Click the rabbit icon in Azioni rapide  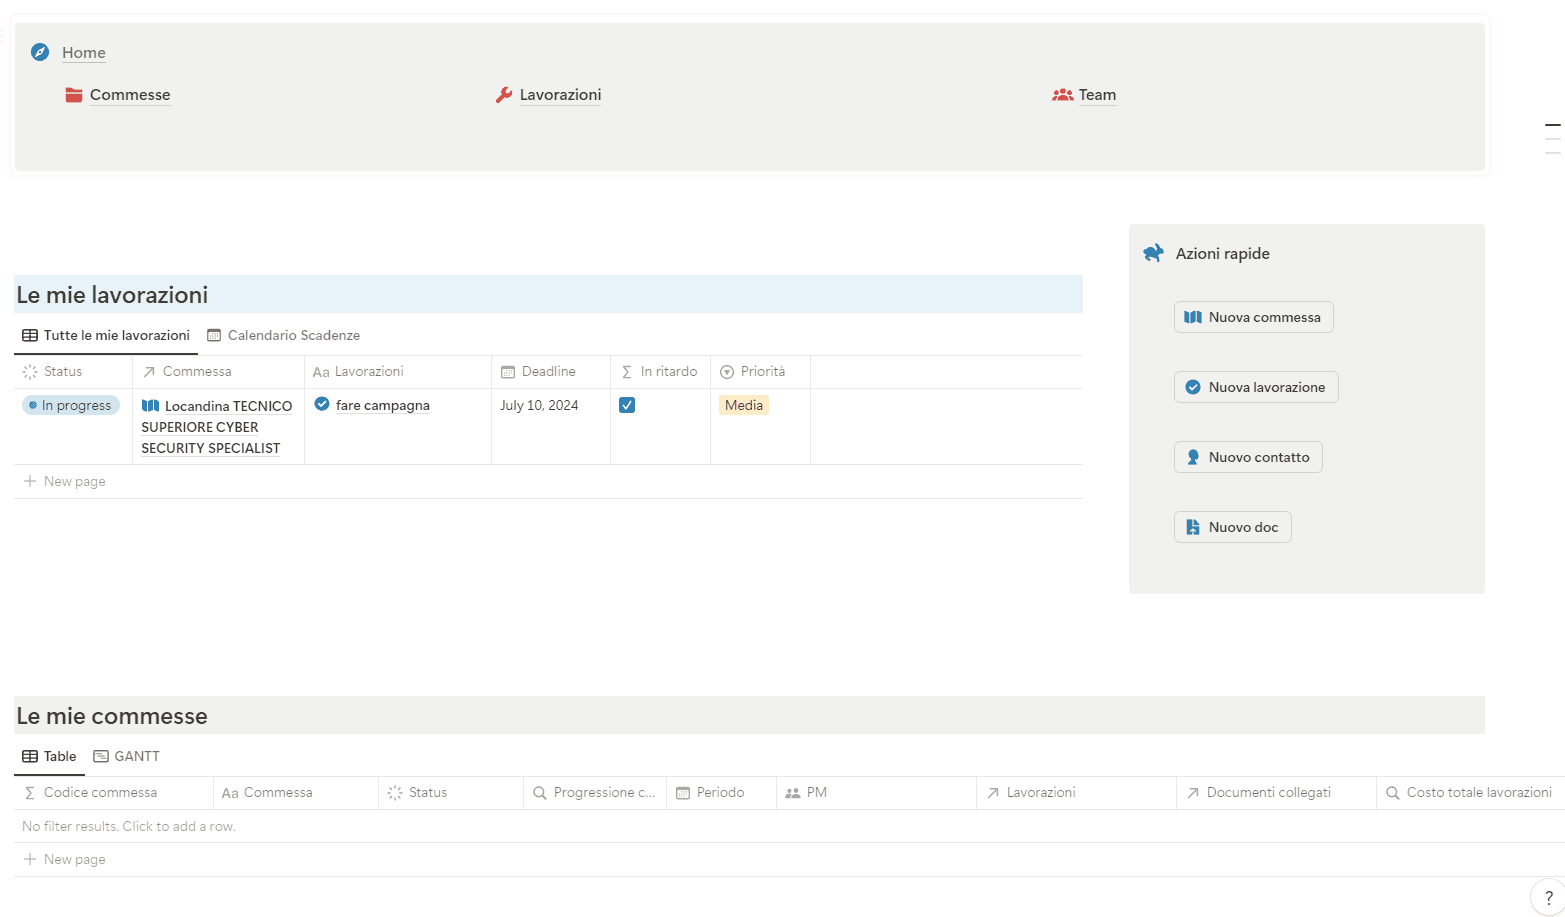tap(1153, 253)
